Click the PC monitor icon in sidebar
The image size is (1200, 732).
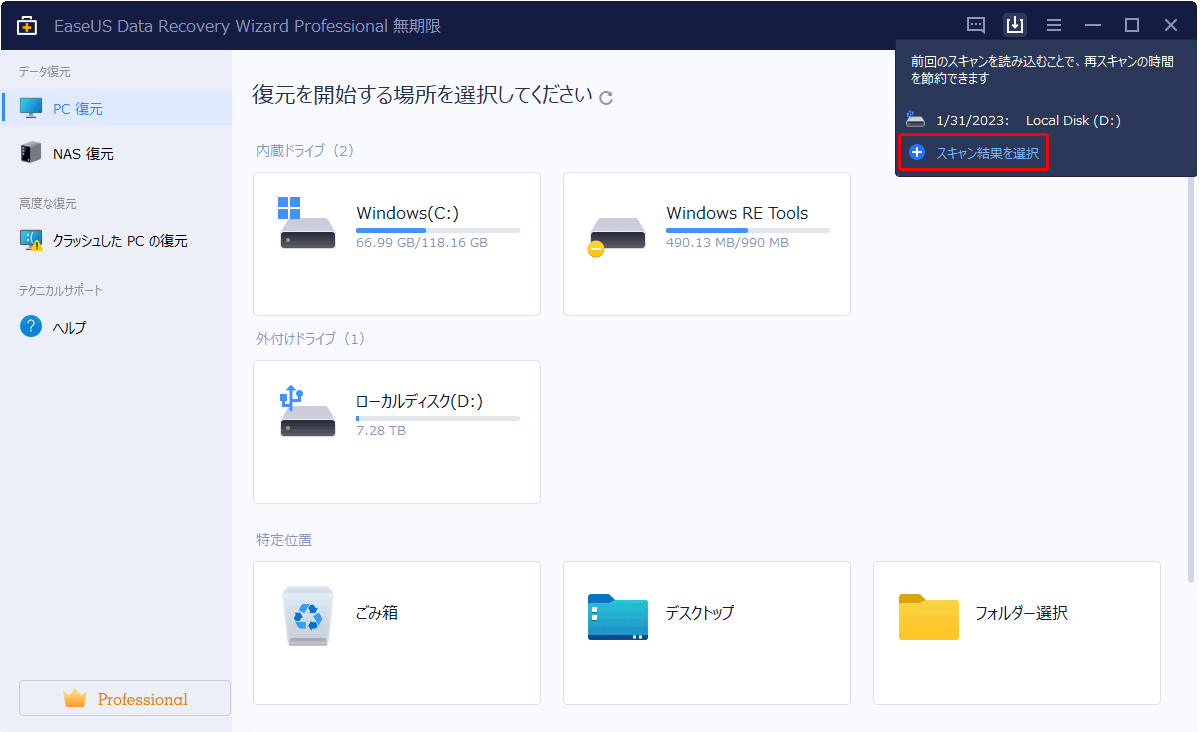[31, 108]
